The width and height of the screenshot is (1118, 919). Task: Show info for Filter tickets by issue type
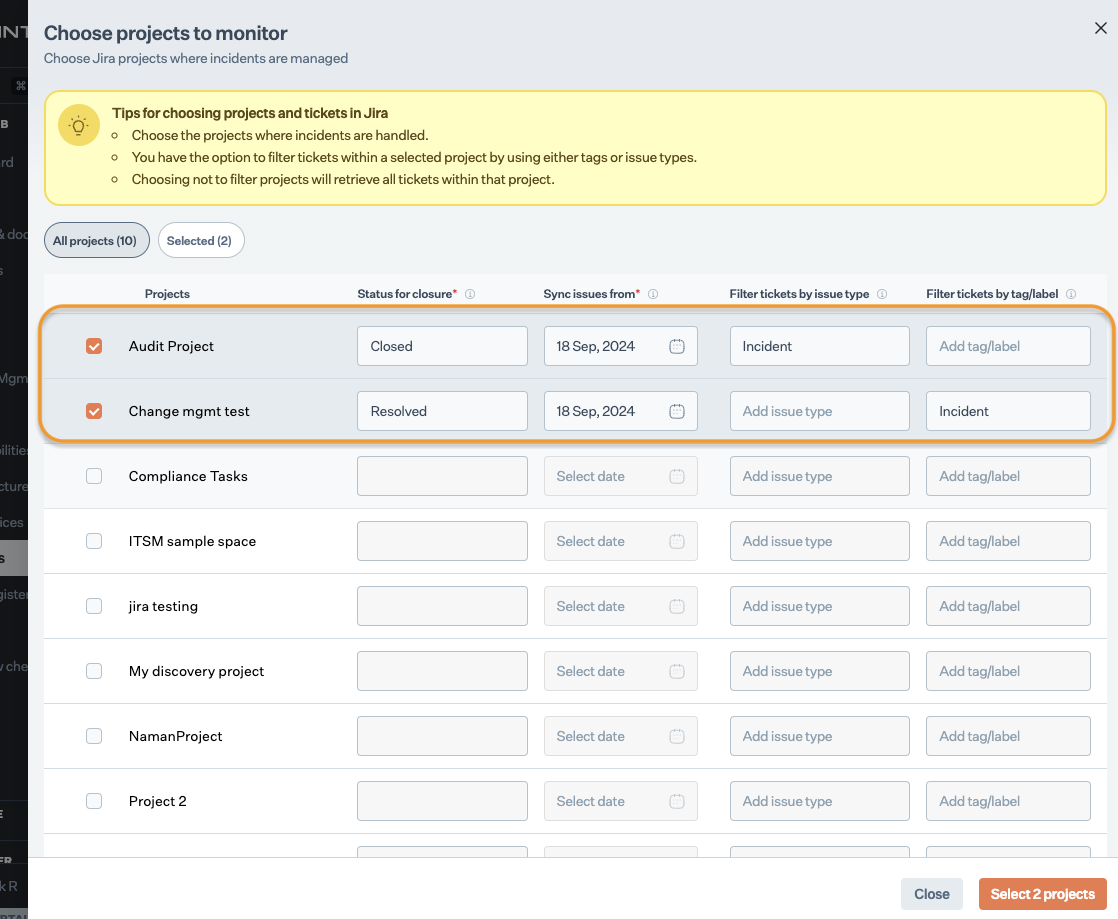coord(882,294)
